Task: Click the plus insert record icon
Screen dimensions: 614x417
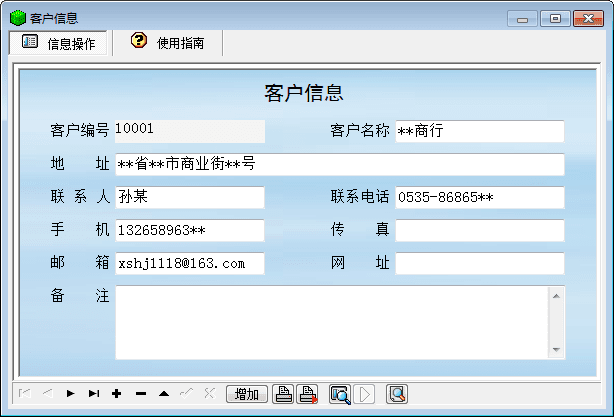Action: tap(117, 394)
